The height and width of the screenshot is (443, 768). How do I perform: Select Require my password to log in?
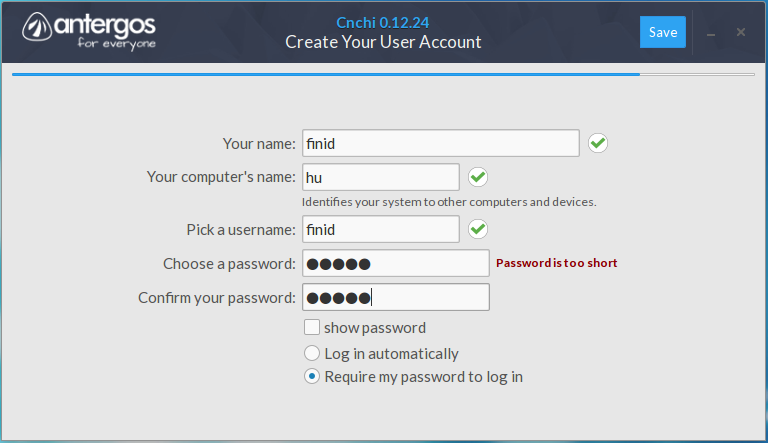click(312, 376)
